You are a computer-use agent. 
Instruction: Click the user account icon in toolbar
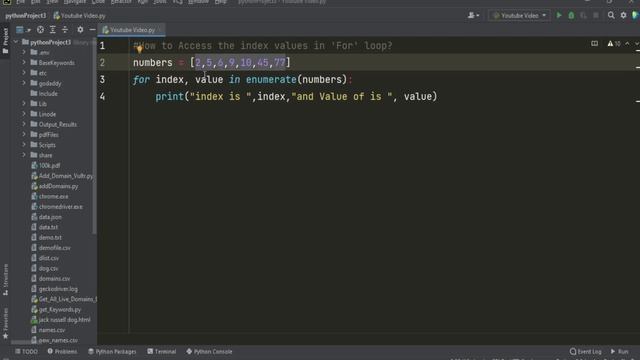pyautogui.click(x=473, y=16)
